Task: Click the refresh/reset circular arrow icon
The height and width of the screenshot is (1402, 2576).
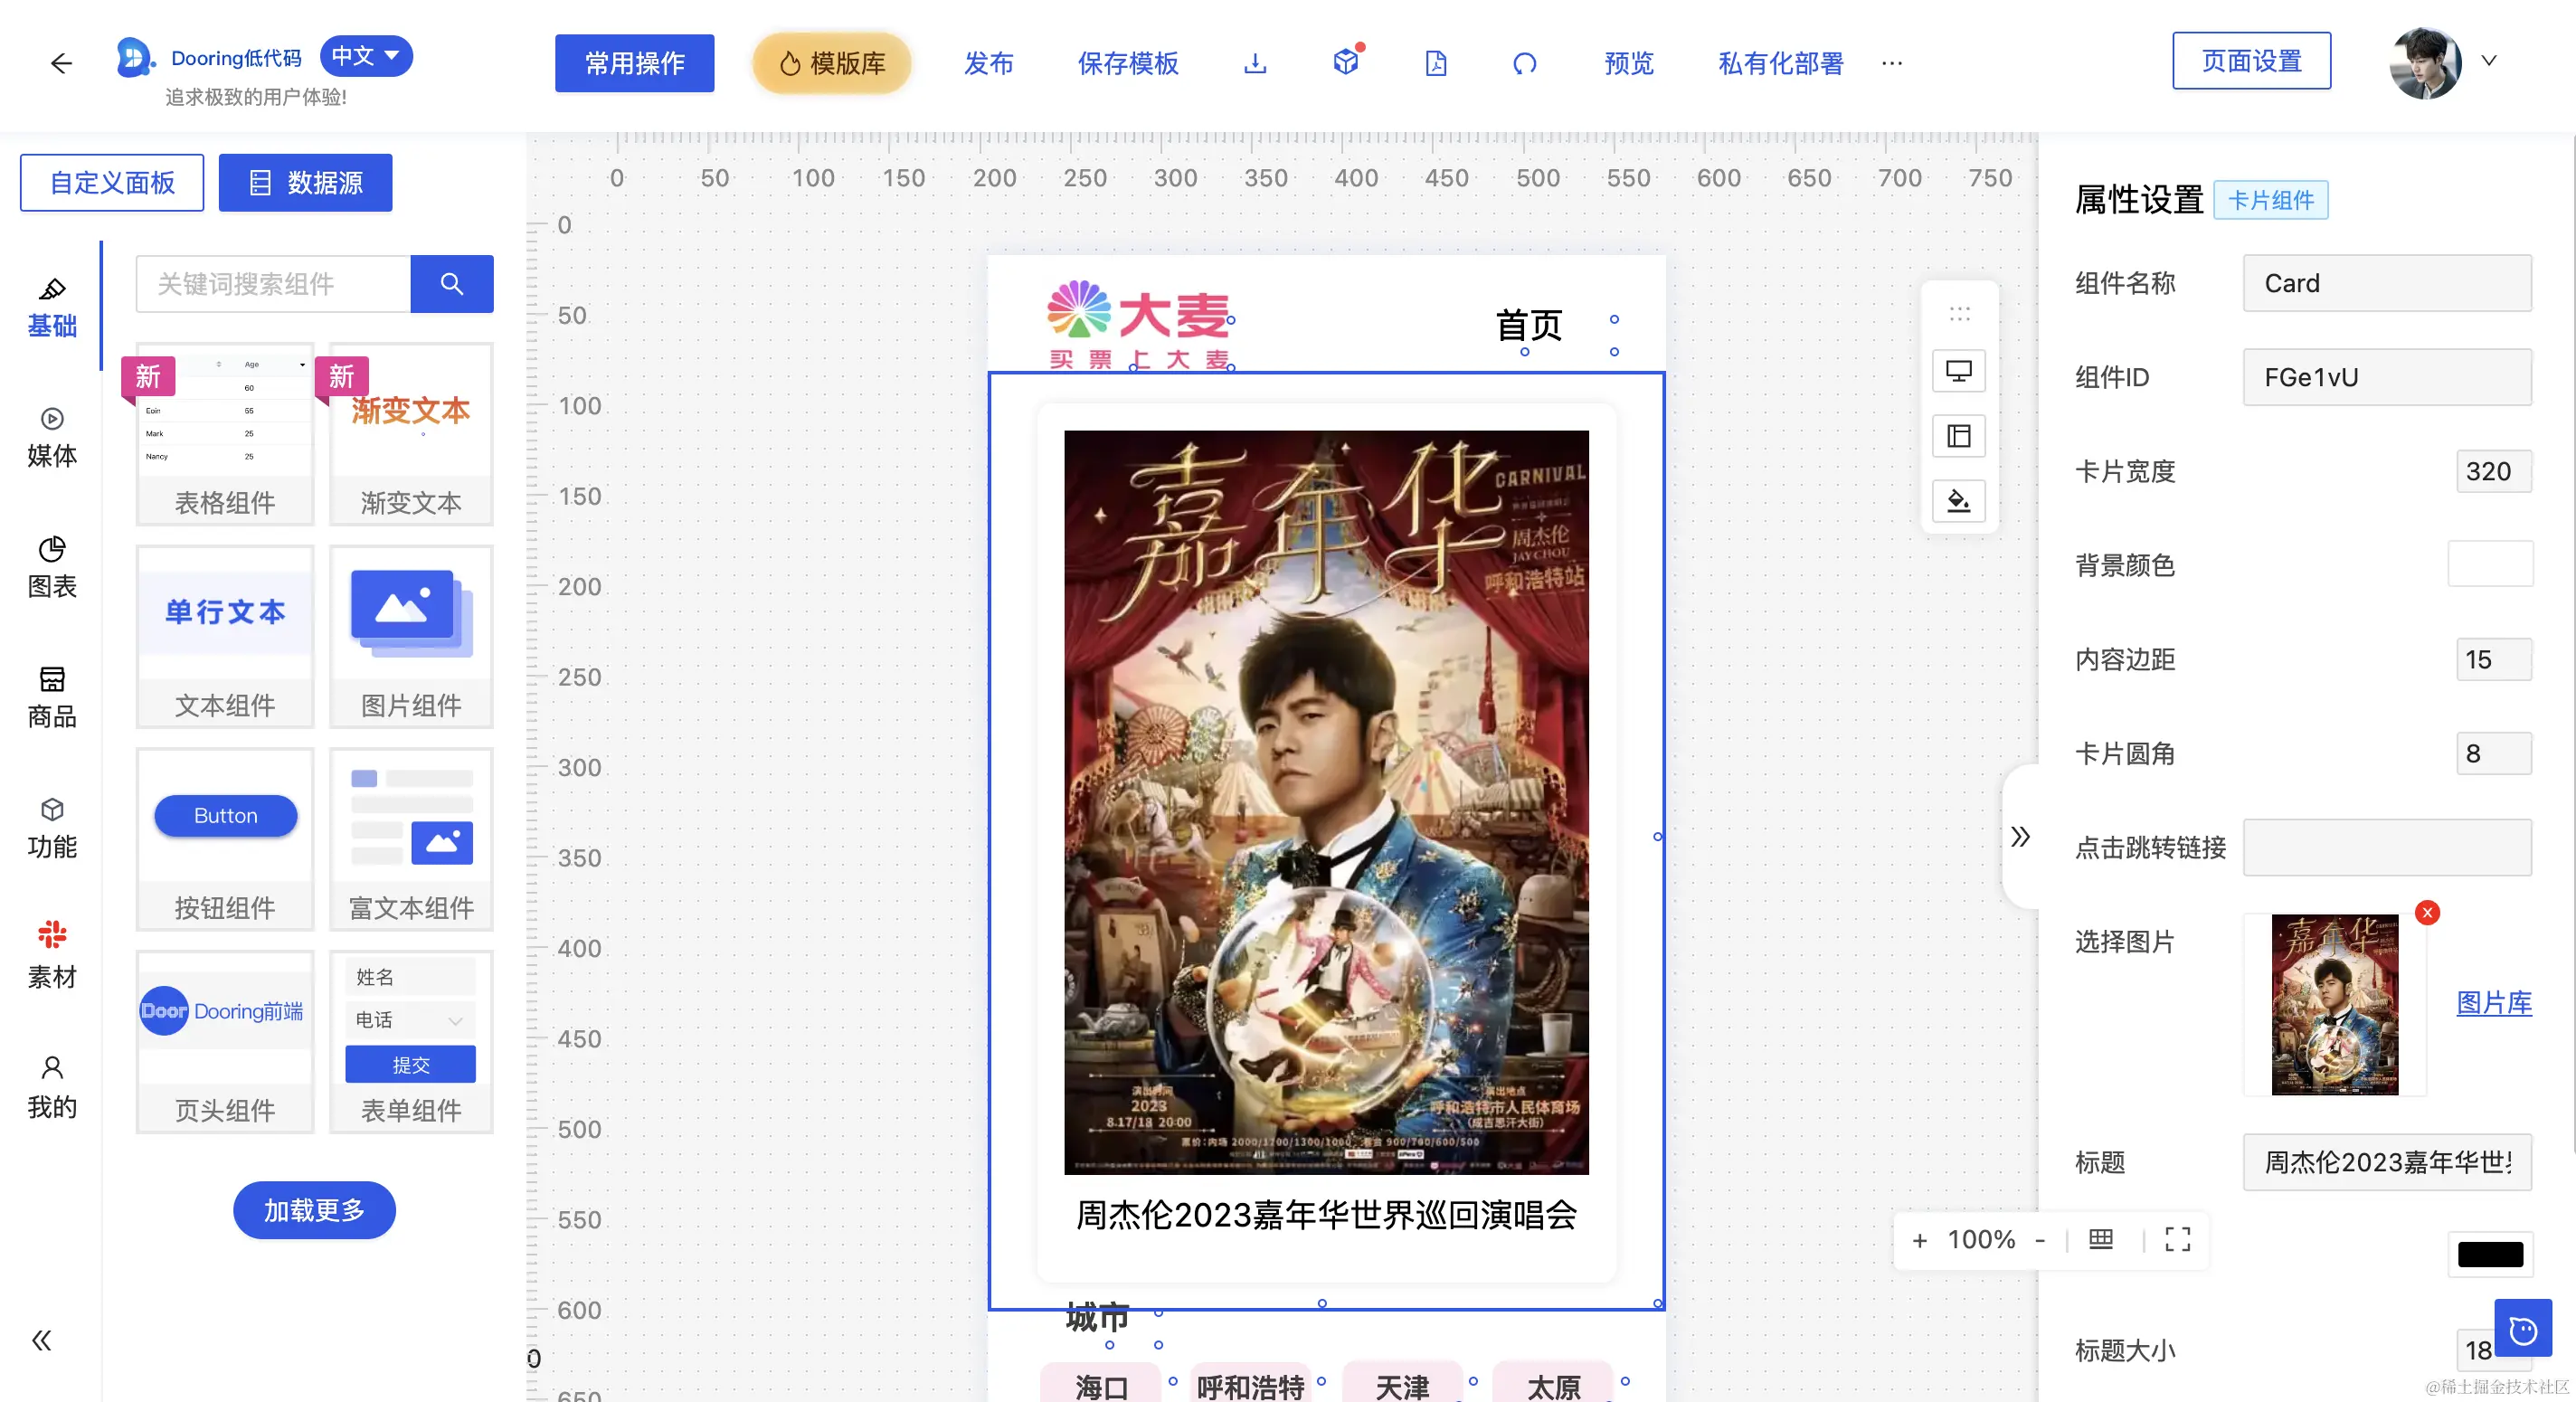Action: [1524, 63]
